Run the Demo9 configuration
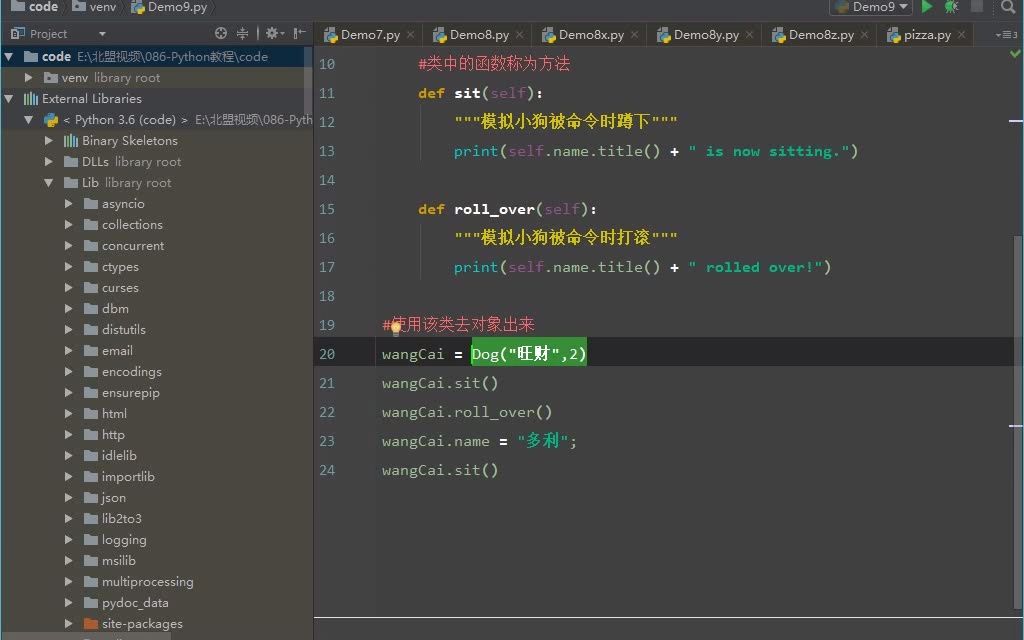The image size is (1024, 640). [x=927, y=7]
